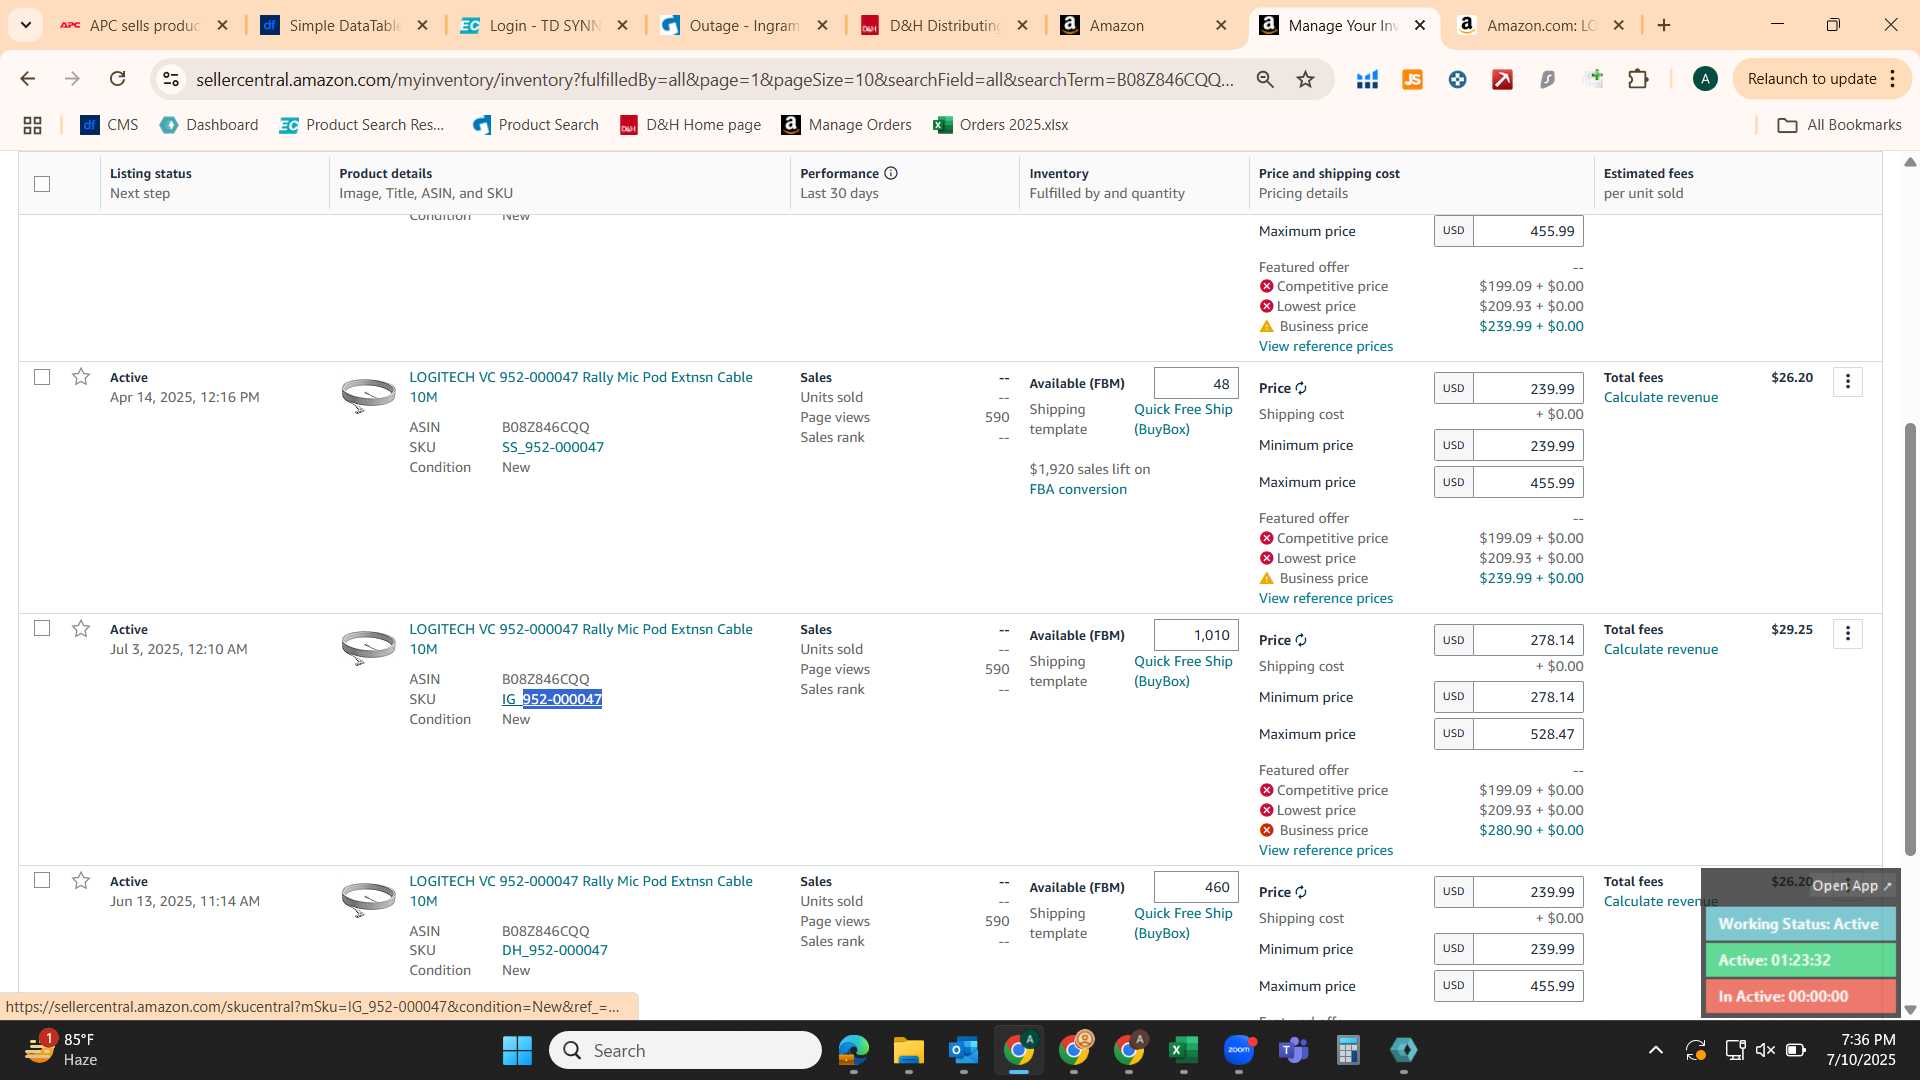Edit the available quantity field showing 48
Viewport: 1920px width, 1080px height.
point(1196,383)
